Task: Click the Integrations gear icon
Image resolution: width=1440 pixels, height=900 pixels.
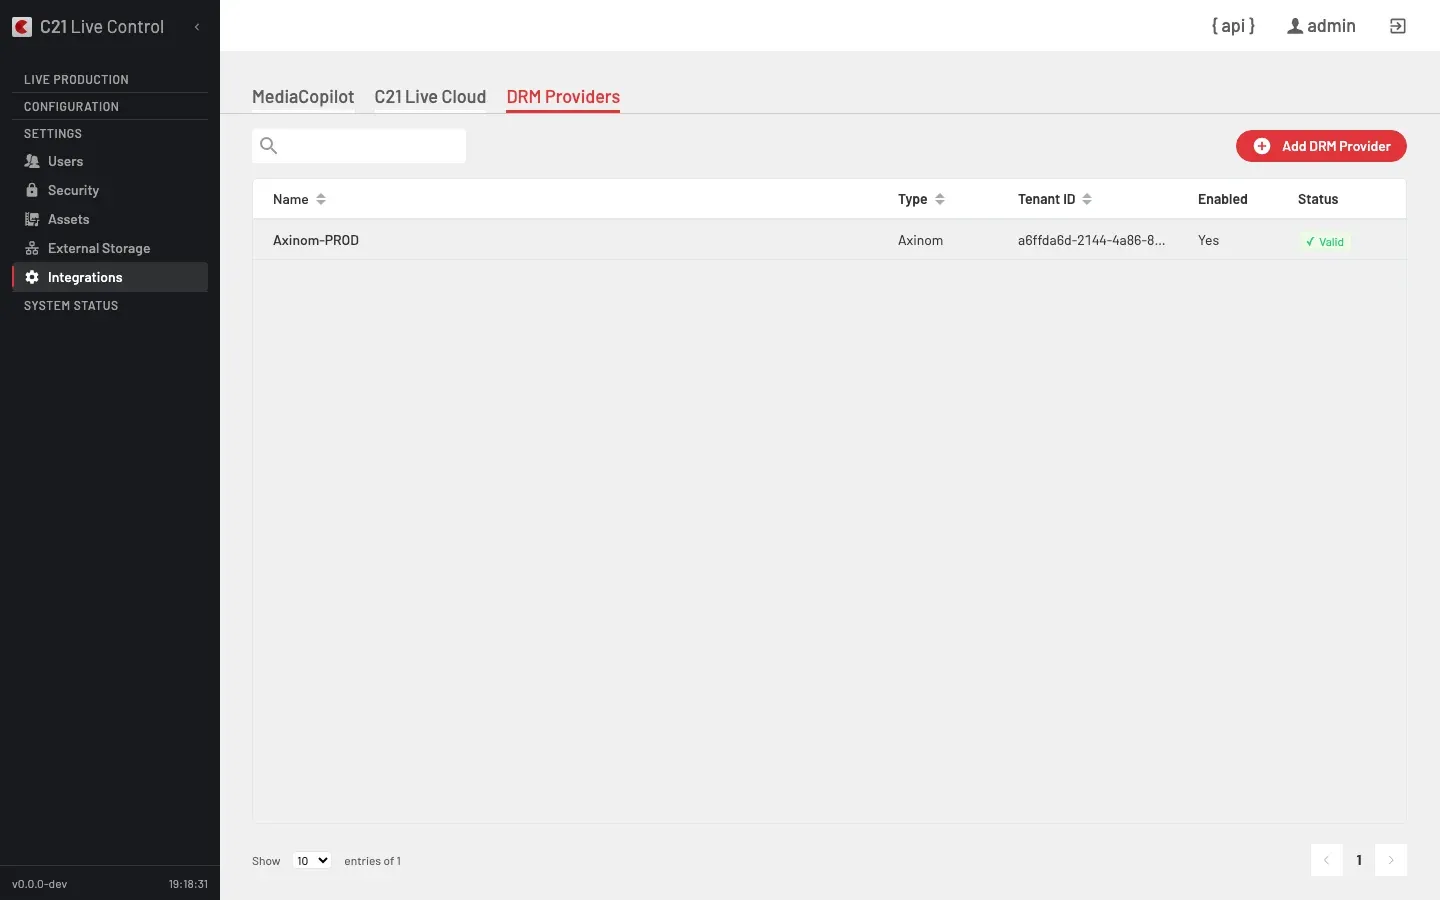Action: pos(32,277)
